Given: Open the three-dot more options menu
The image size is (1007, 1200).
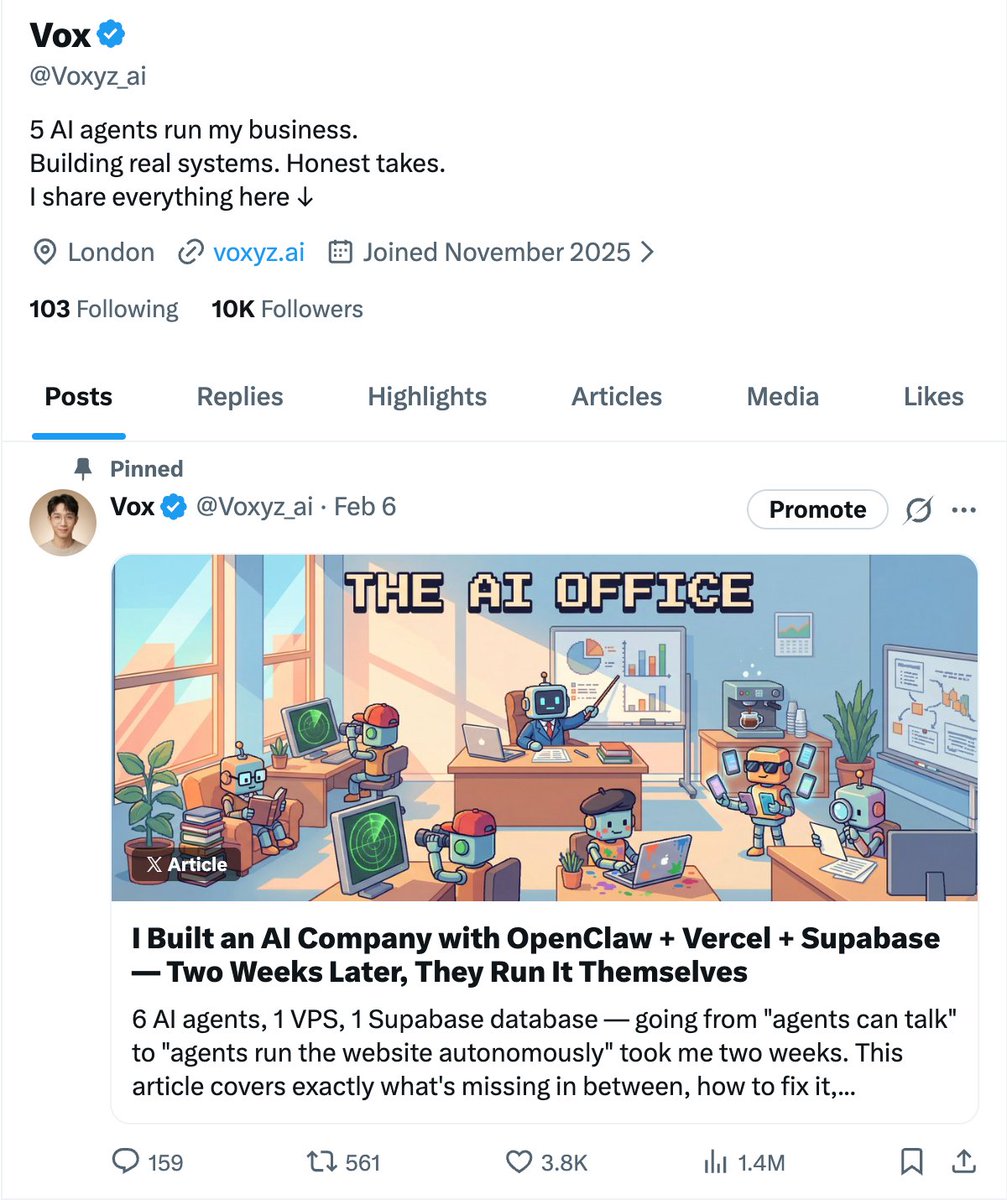Looking at the screenshot, I should (964, 510).
